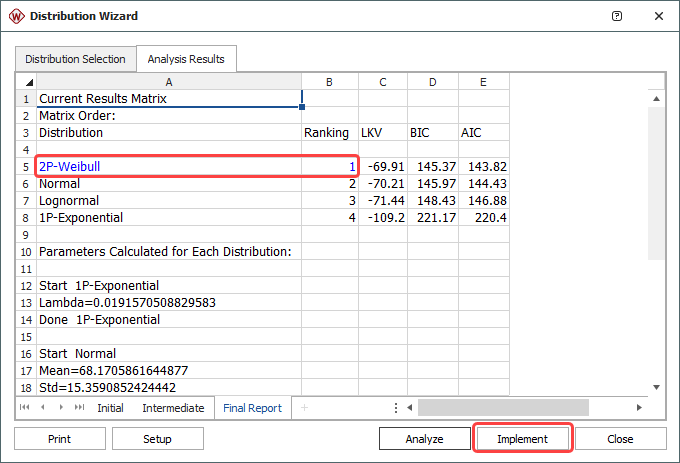Click the horizontal scrollbar left arrow
The height and width of the screenshot is (463, 680).
(411, 408)
